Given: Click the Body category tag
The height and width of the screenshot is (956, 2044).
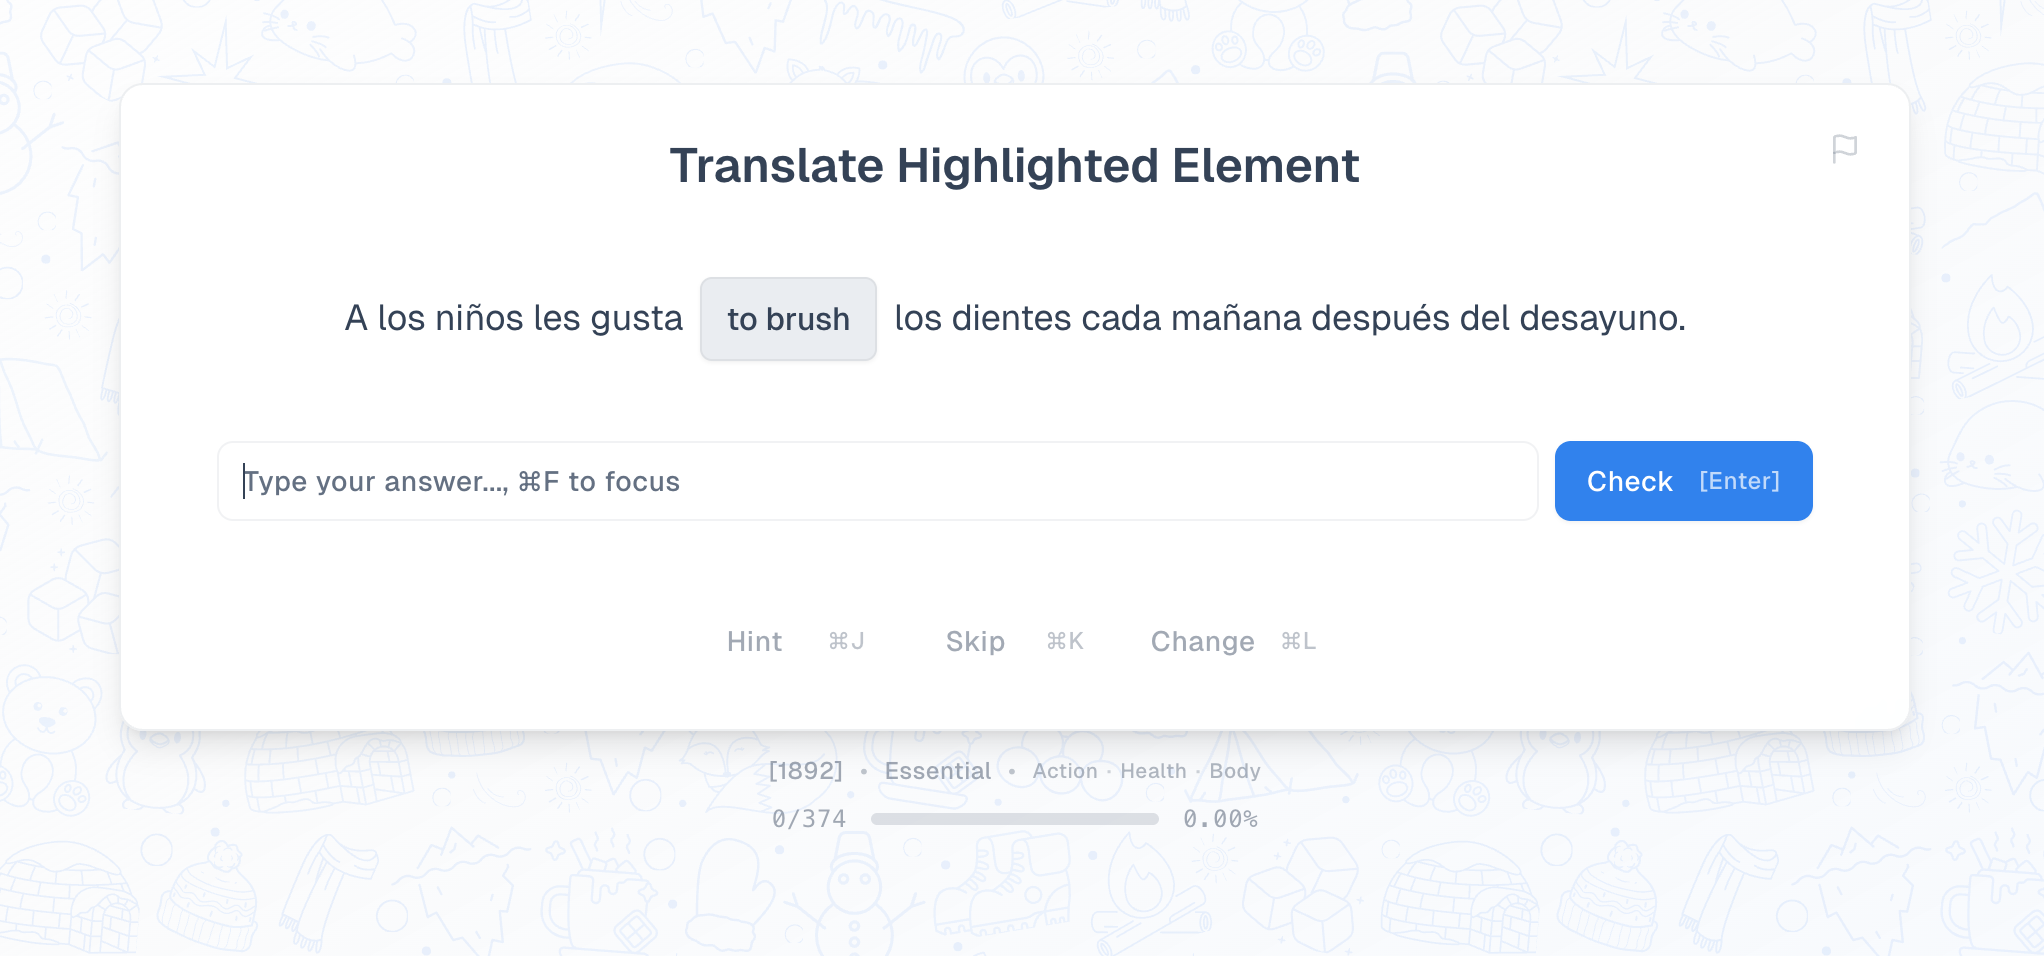Looking at the screenshot, I should (x=1234, y=770).
